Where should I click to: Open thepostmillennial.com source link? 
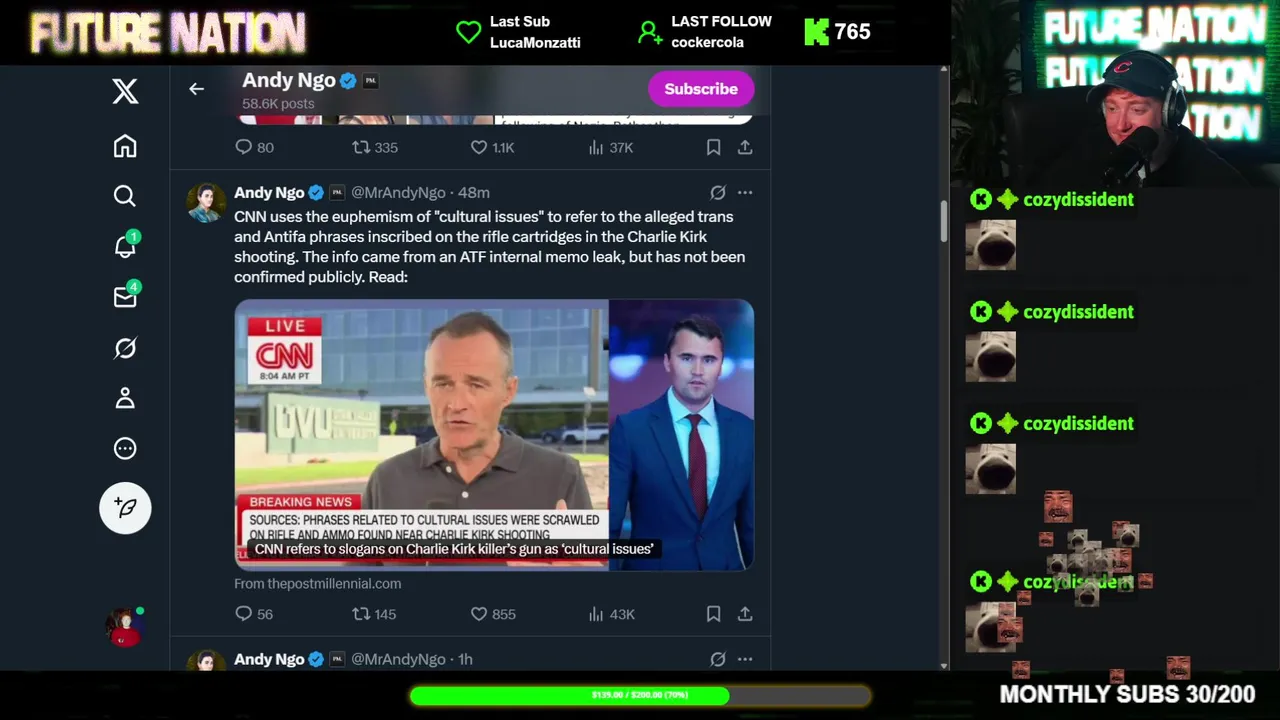(318, 583)
